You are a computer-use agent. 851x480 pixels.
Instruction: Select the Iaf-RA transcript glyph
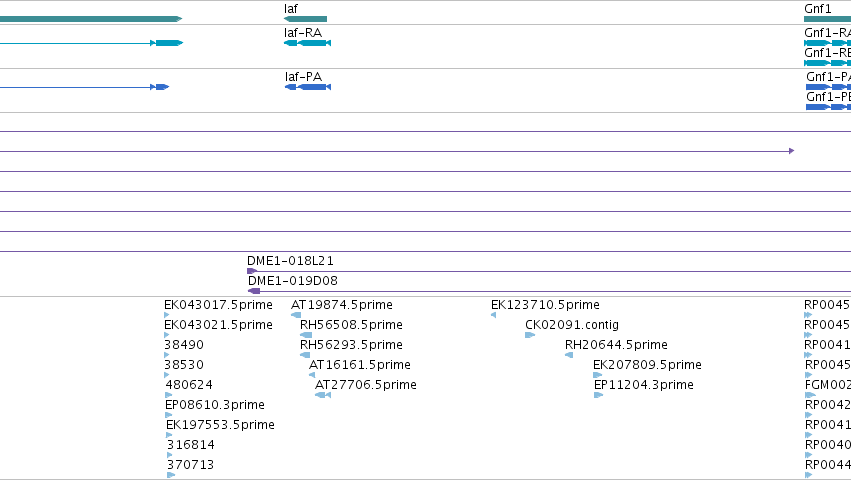307,43
